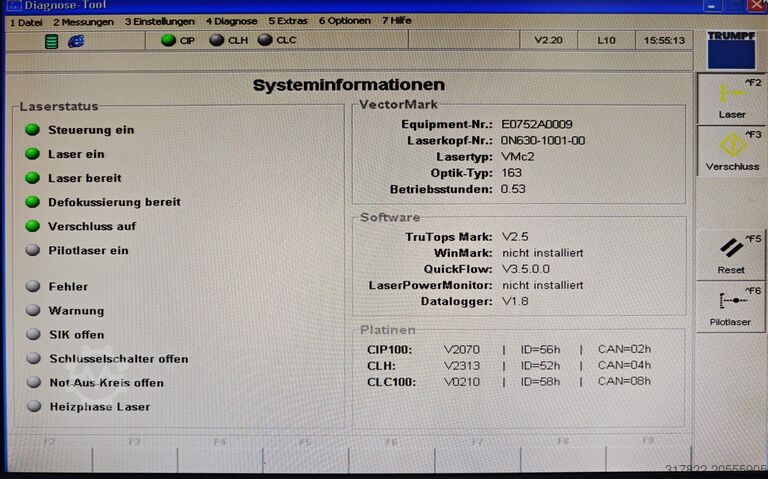The height and width of the screenshot is (479, 768).
Task: Click the Datalogger version V1.8
Action: point(515,301)
